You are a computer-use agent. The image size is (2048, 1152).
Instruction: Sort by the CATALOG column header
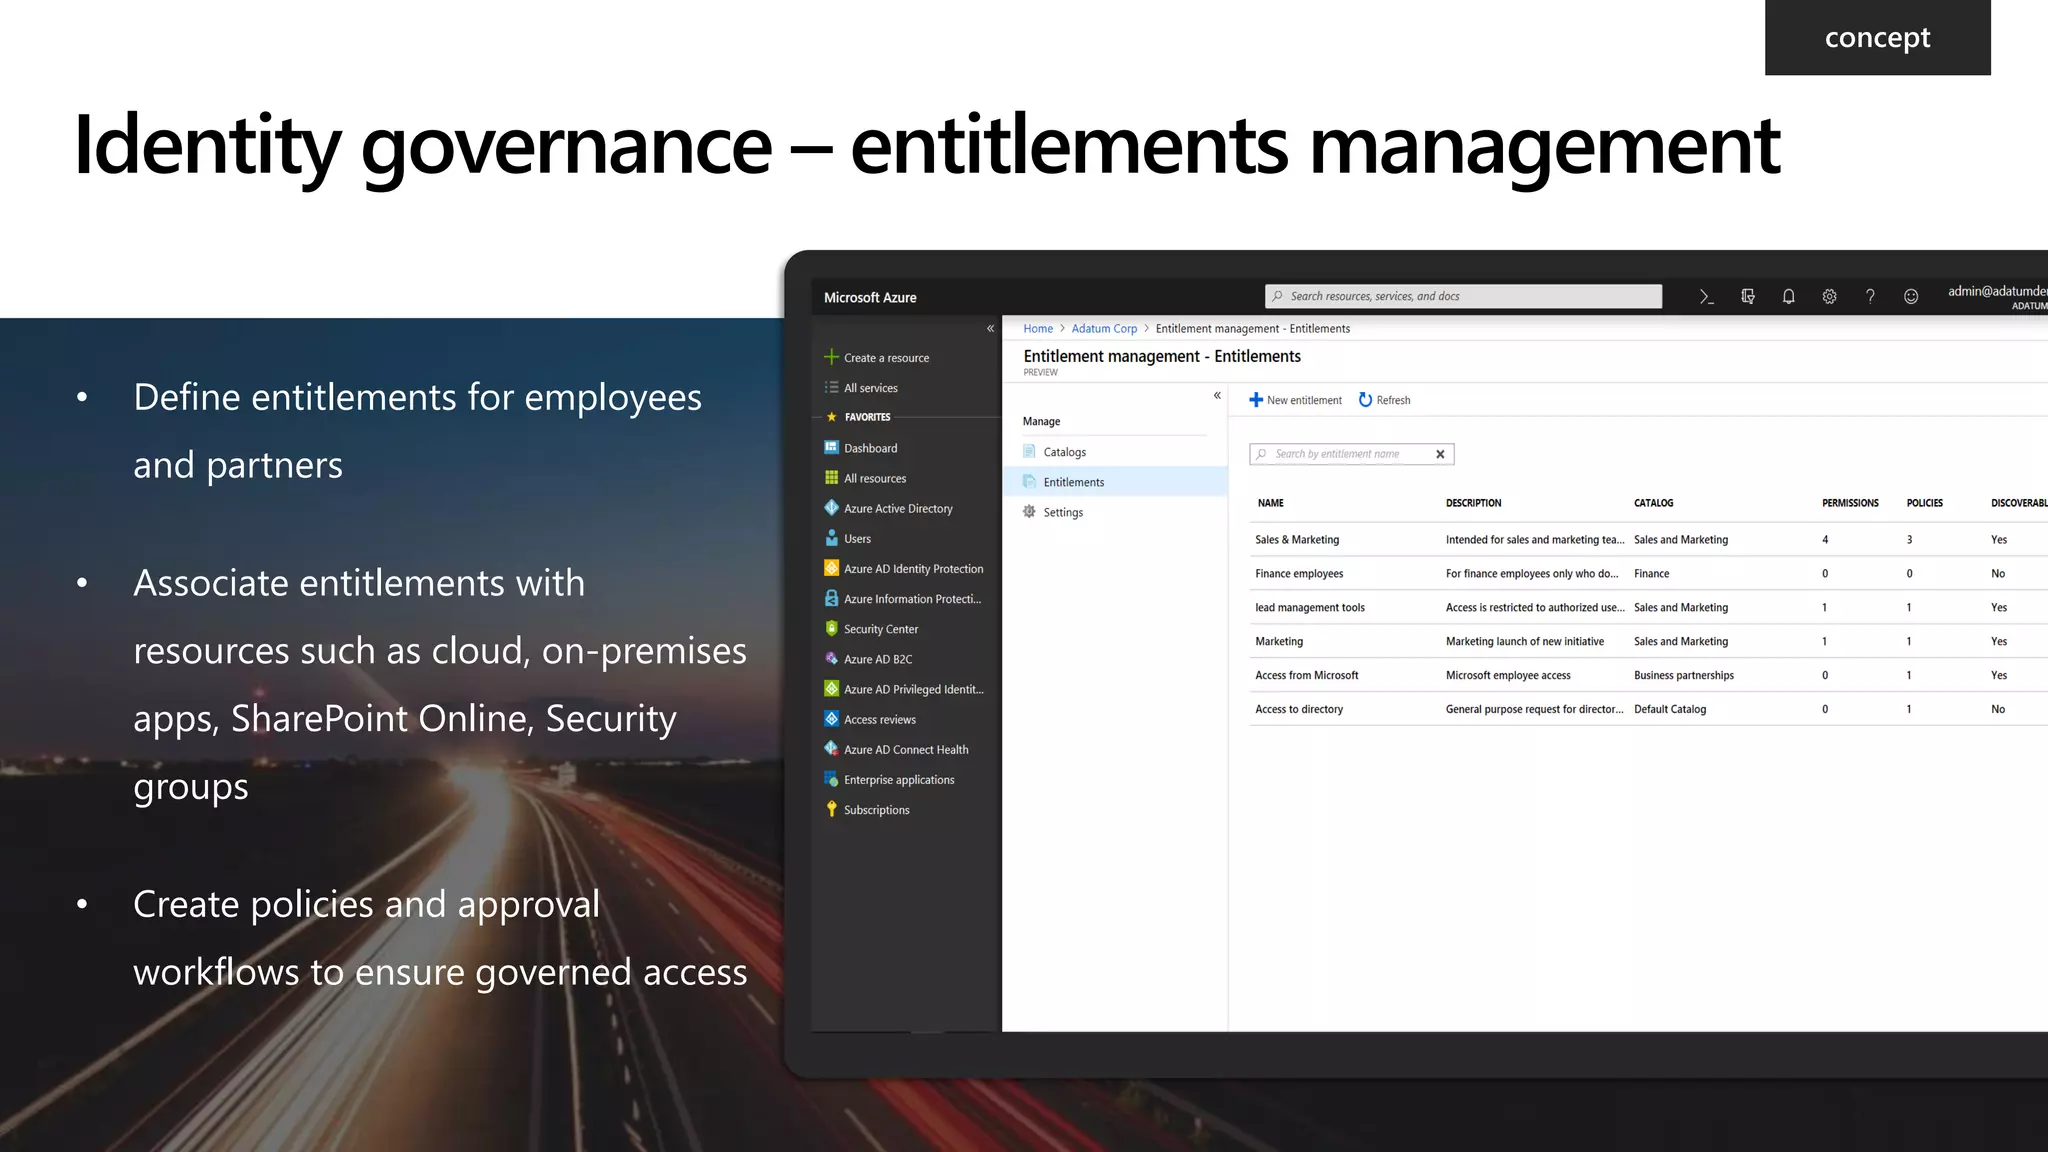(1653, 503)
